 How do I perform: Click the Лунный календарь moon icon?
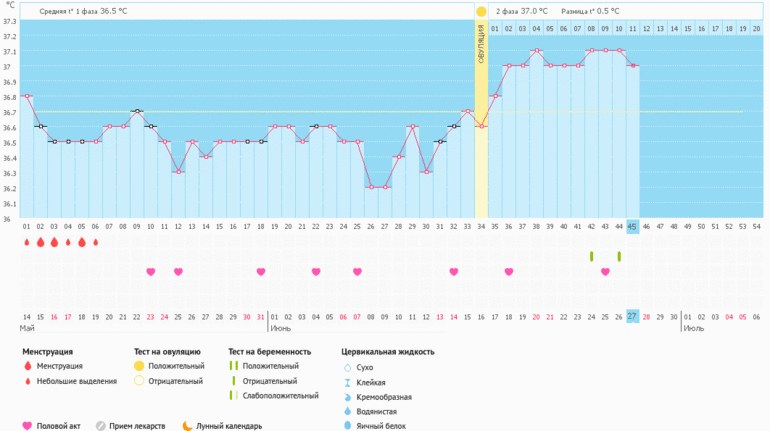point(187,426)
